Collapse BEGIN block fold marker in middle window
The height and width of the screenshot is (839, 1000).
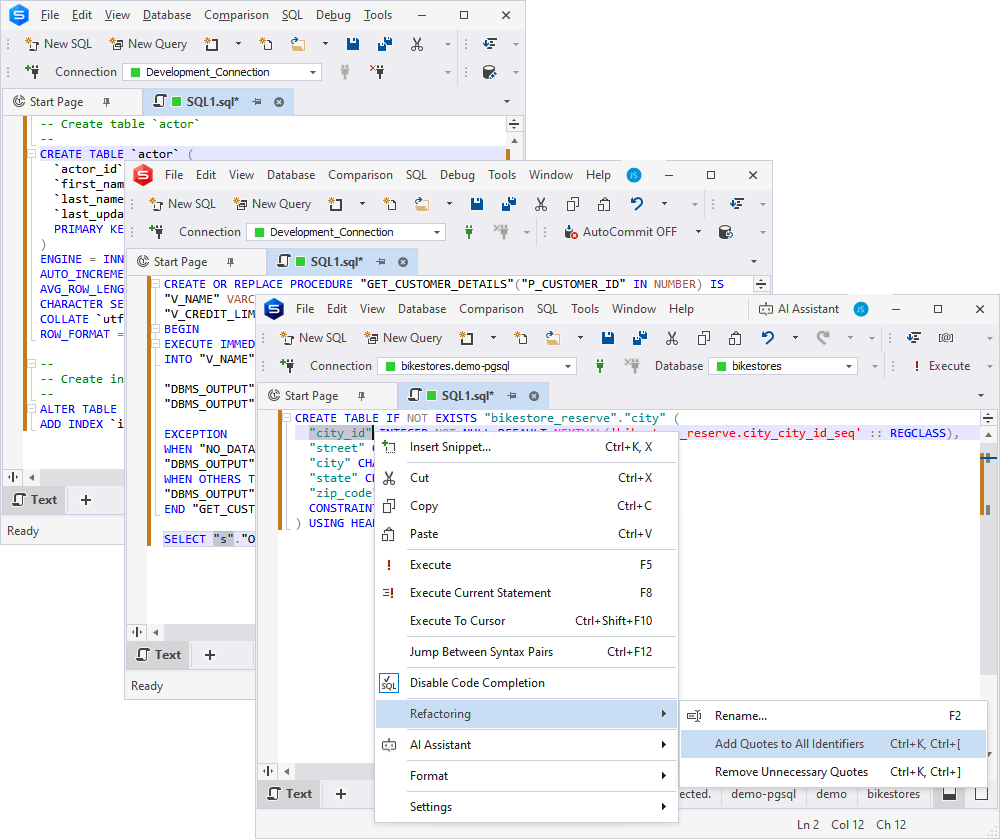pos(156,329)
